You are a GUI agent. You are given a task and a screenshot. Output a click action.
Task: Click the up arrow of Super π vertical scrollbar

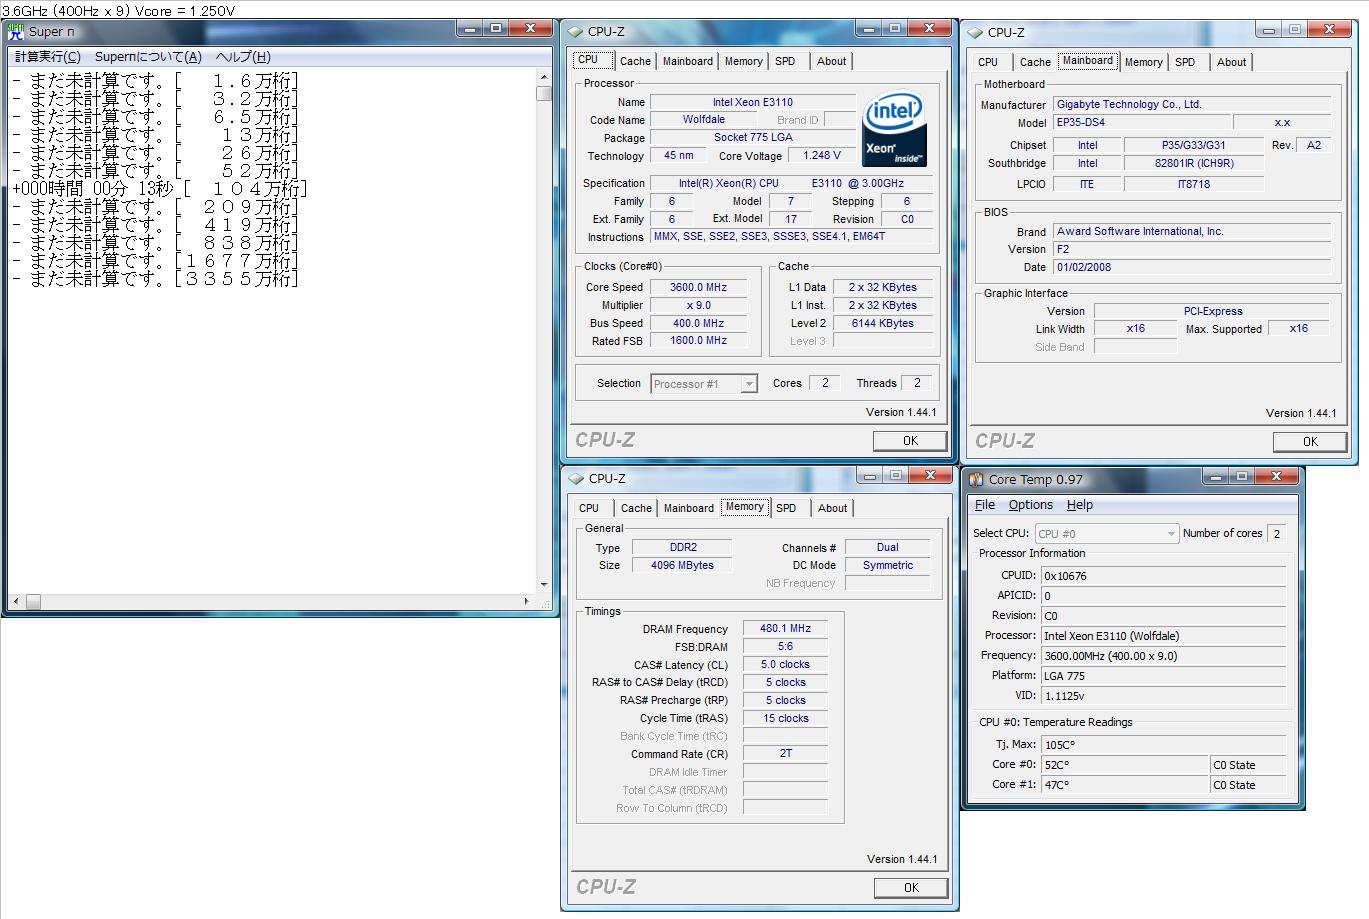[x=544, y=77]
